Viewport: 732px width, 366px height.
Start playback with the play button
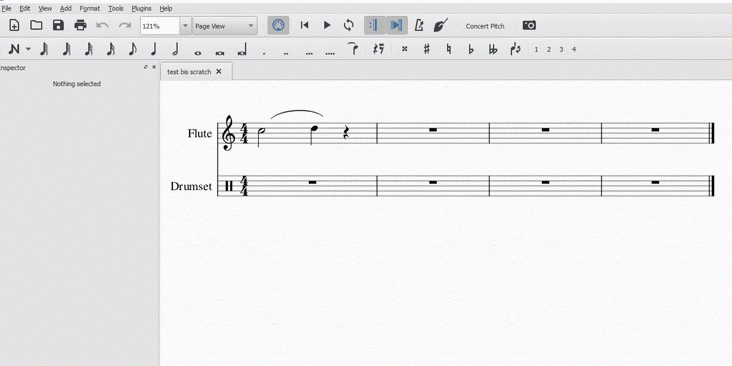(327, 25)
